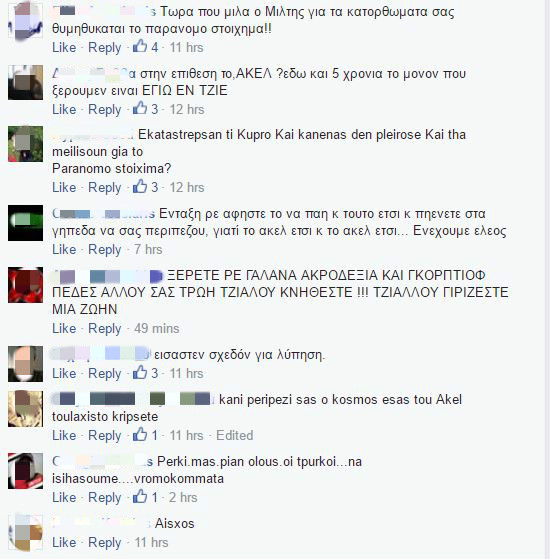The width and height of the screenshot is (550, 559).
Task: Like the comment posted 49 mins ago
Action: (x=64, y=328)
